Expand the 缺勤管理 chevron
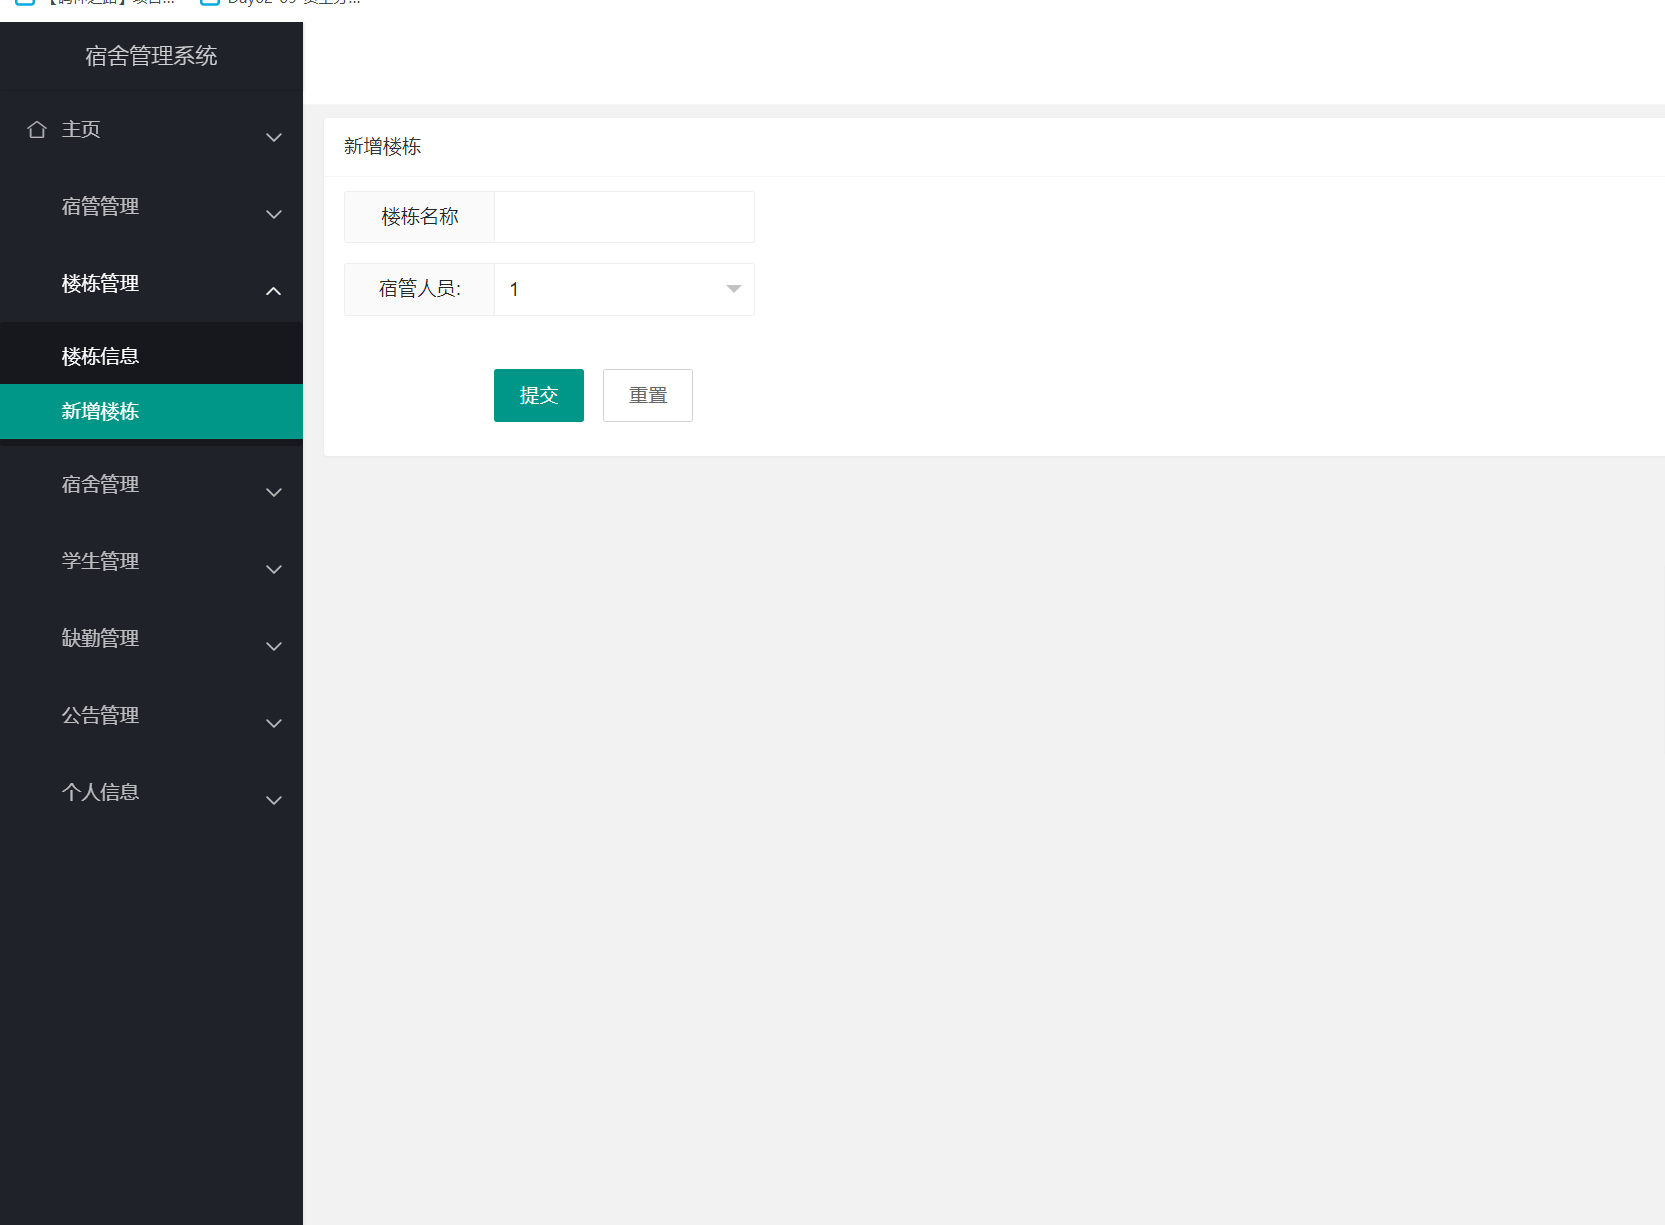The width and height of the screenshot is (1665, 1225). (x=274, y=646)
